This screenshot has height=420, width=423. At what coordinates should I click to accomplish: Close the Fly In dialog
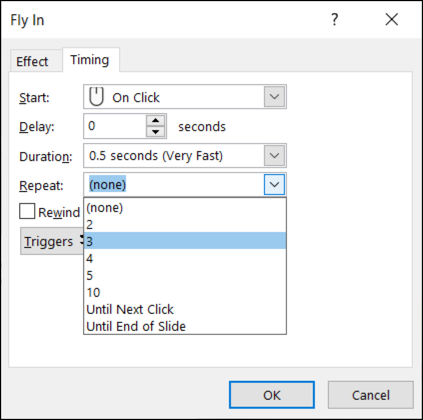392,19
